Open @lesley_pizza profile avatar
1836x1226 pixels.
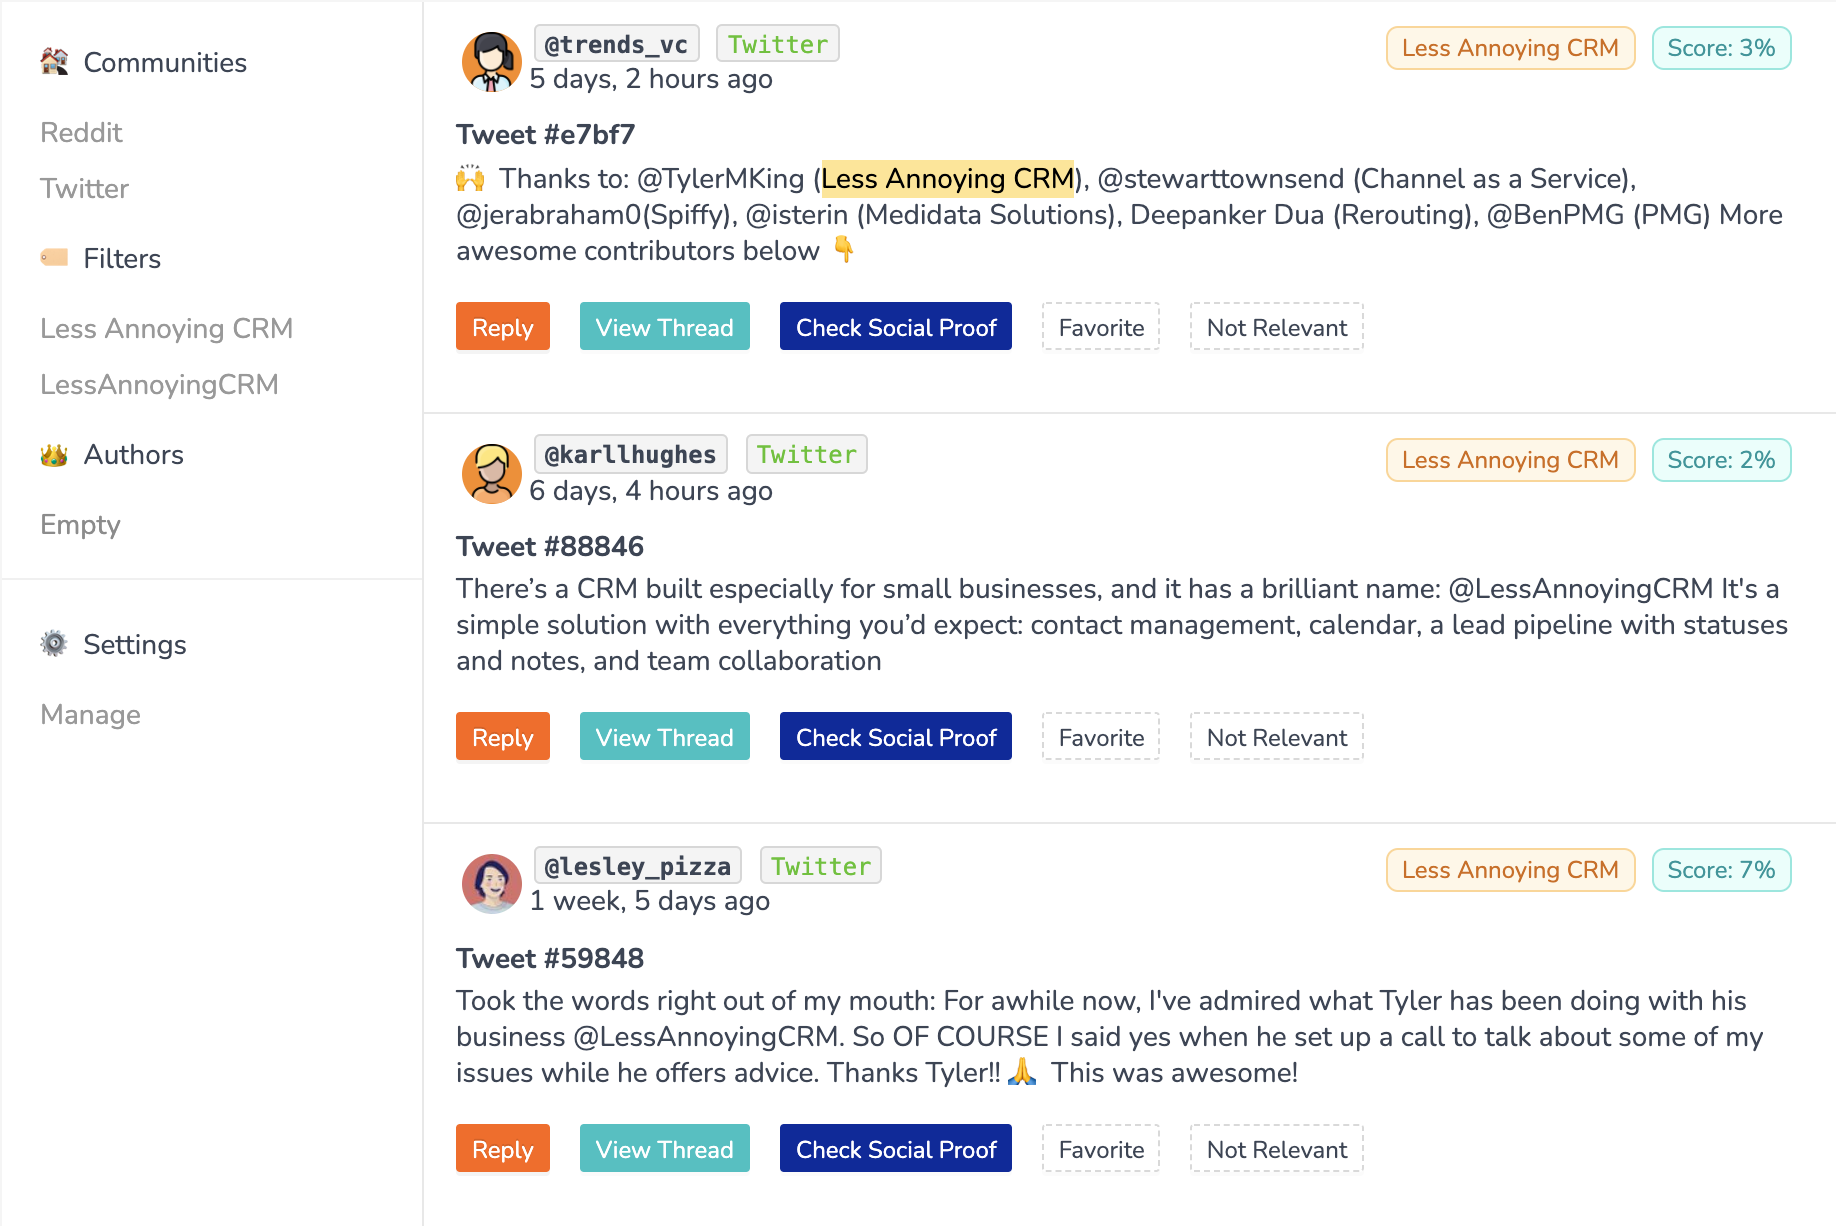pyautogui.click(x=491, y=884)
